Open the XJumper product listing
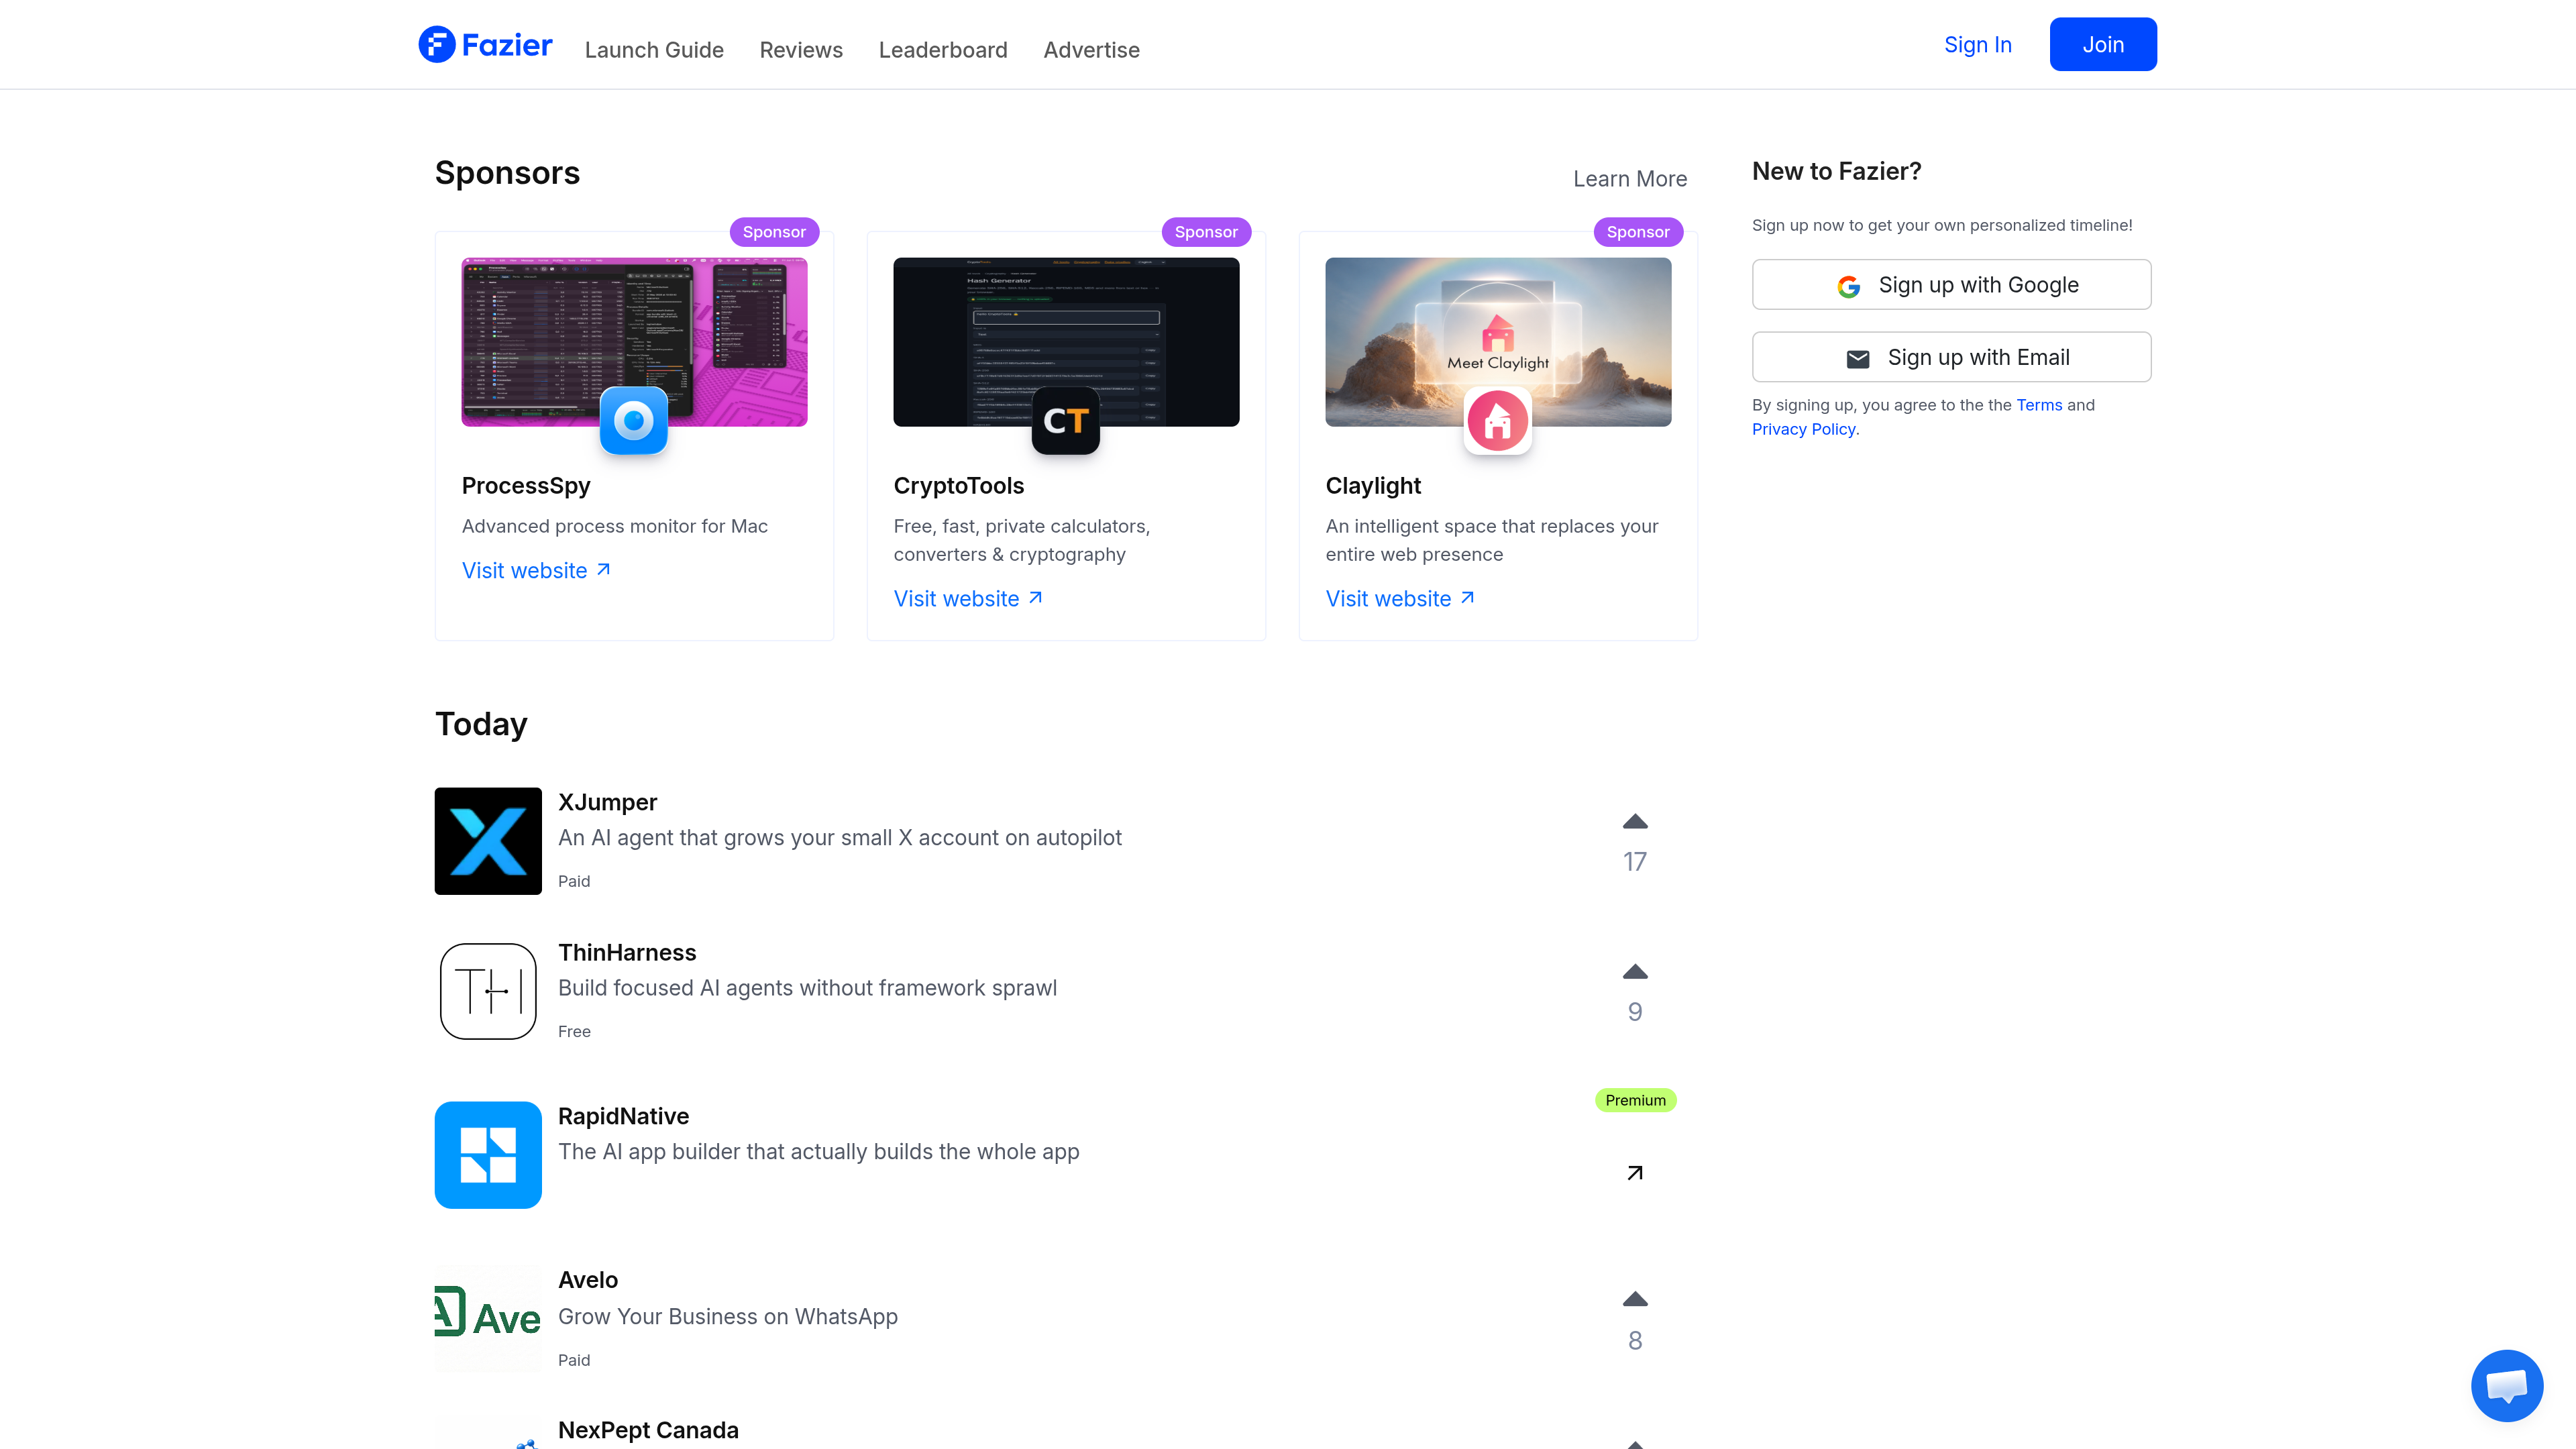This screenshot has width=2576, height=1449. click(x=608, y=803)
